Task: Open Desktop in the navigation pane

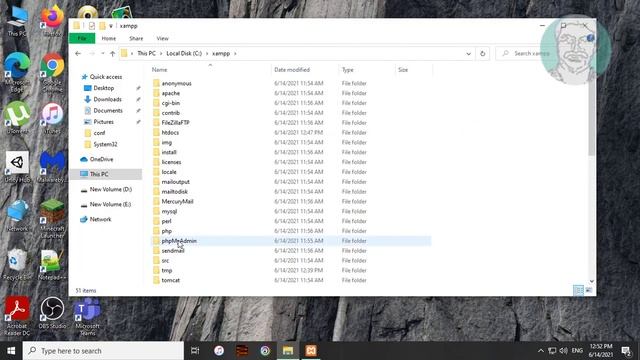Action: (x=104, y=88)
